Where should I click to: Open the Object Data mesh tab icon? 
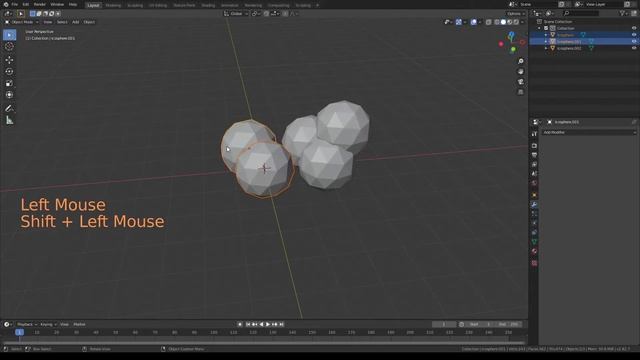point(534,242)
